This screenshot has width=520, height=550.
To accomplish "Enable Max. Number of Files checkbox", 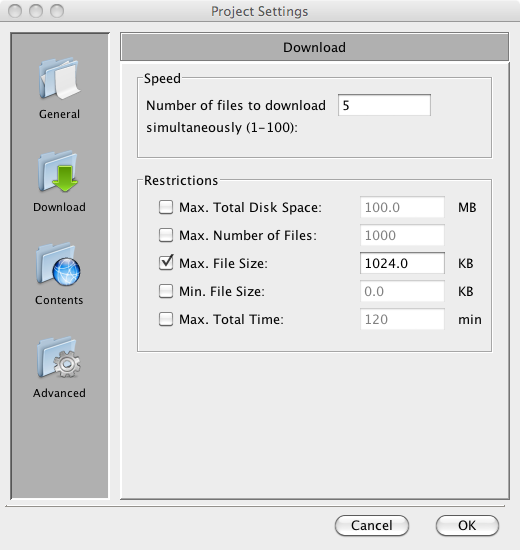I will click(166, 235).
